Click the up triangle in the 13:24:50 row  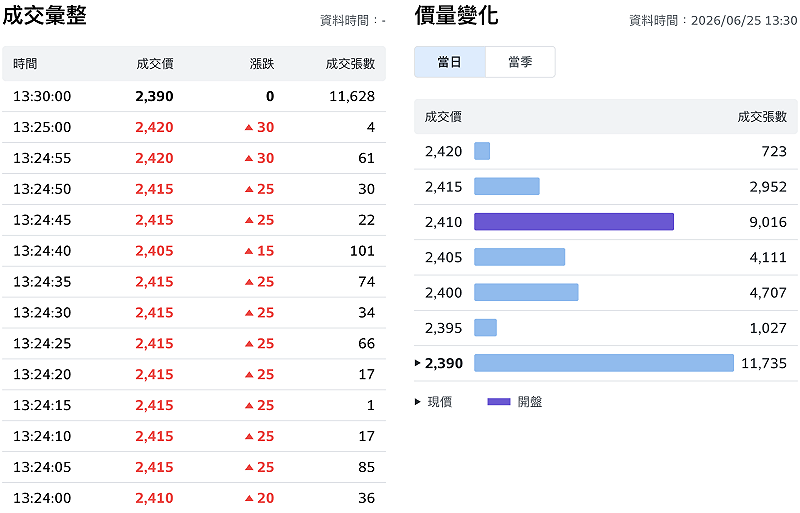[249, 189]
